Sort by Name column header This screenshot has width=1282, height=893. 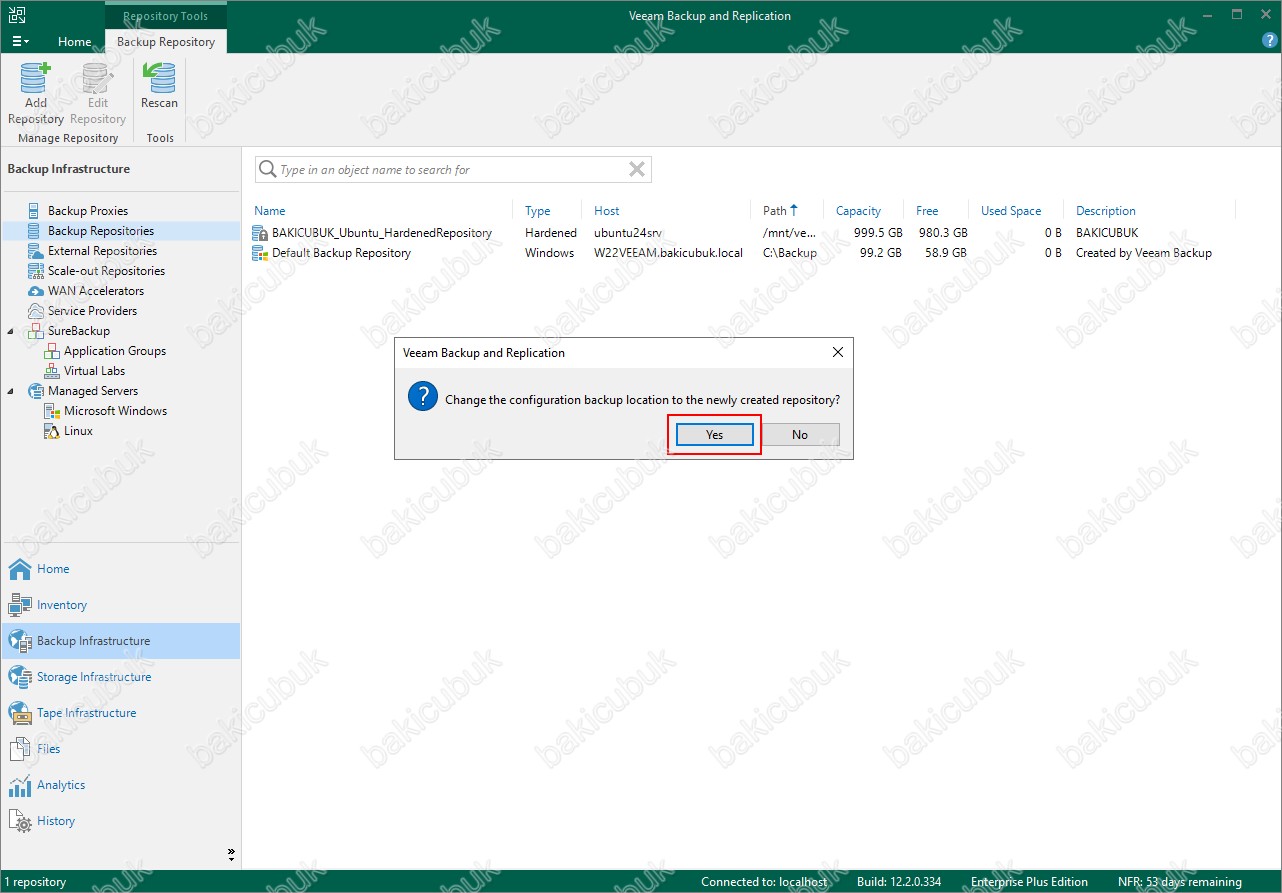pos(270,211)
